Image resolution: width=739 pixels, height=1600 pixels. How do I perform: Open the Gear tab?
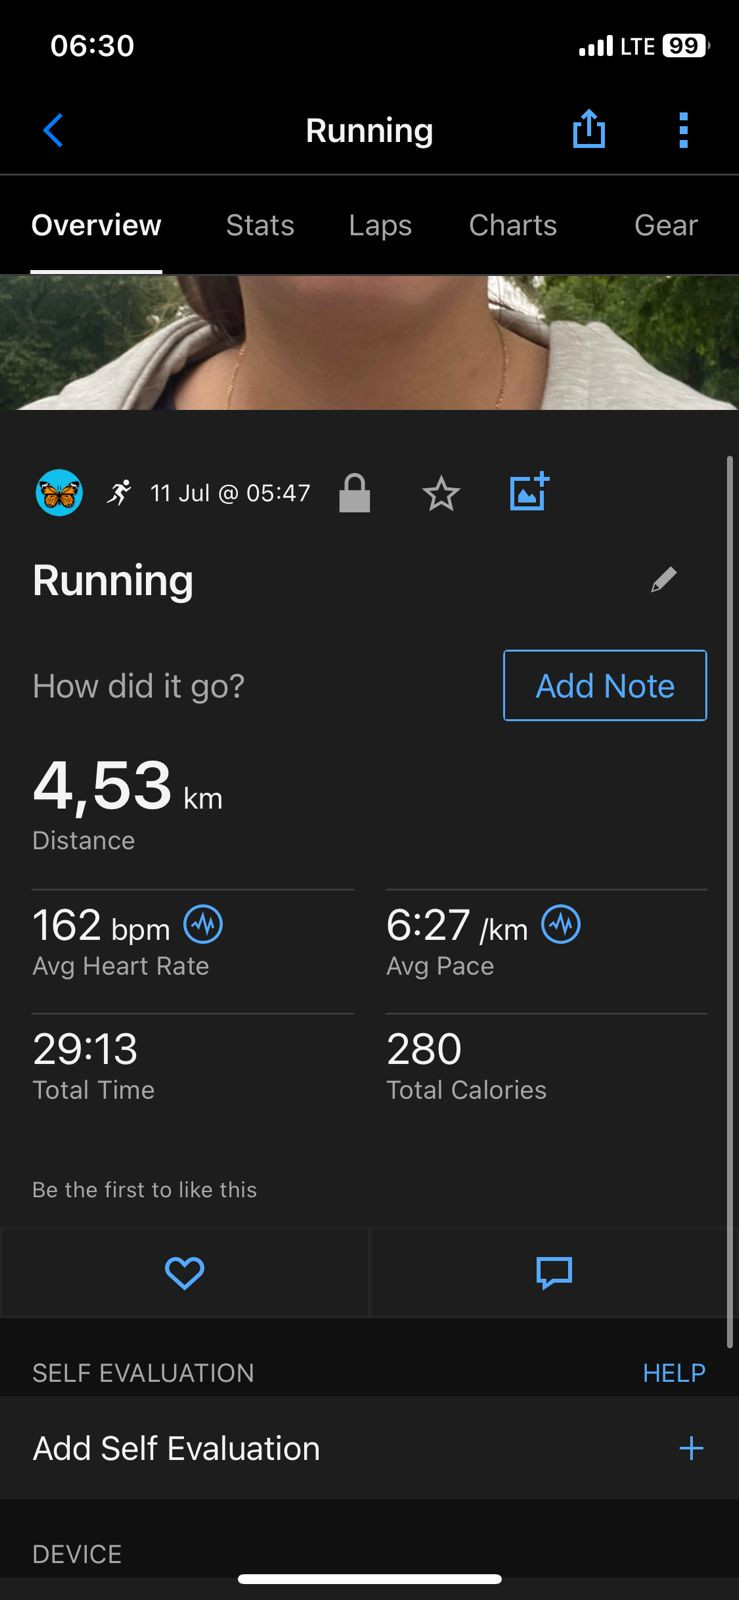coord(666,225)
